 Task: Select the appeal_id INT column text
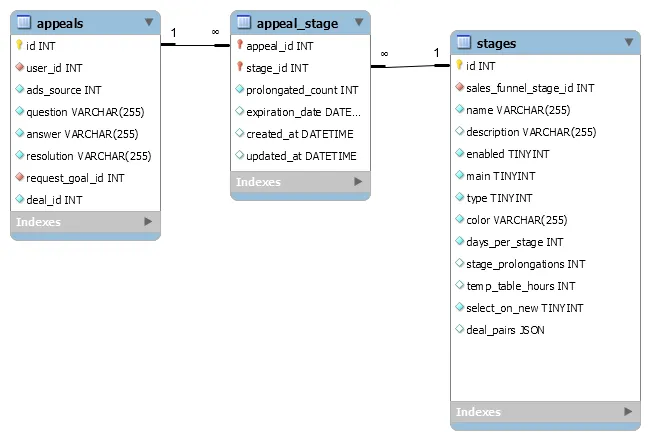point(280,46)
